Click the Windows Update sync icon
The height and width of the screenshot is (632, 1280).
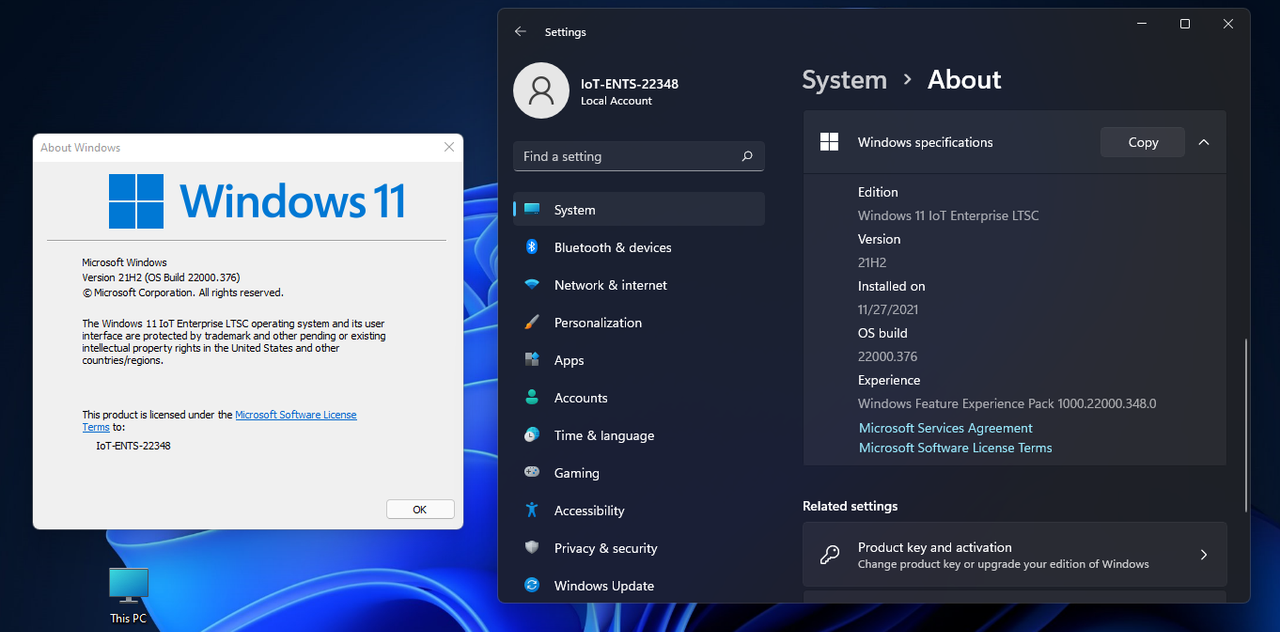(532, 585)
